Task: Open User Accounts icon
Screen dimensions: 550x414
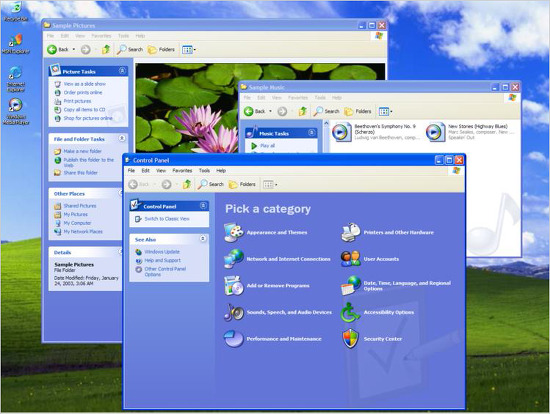Action: click(350, 259)
